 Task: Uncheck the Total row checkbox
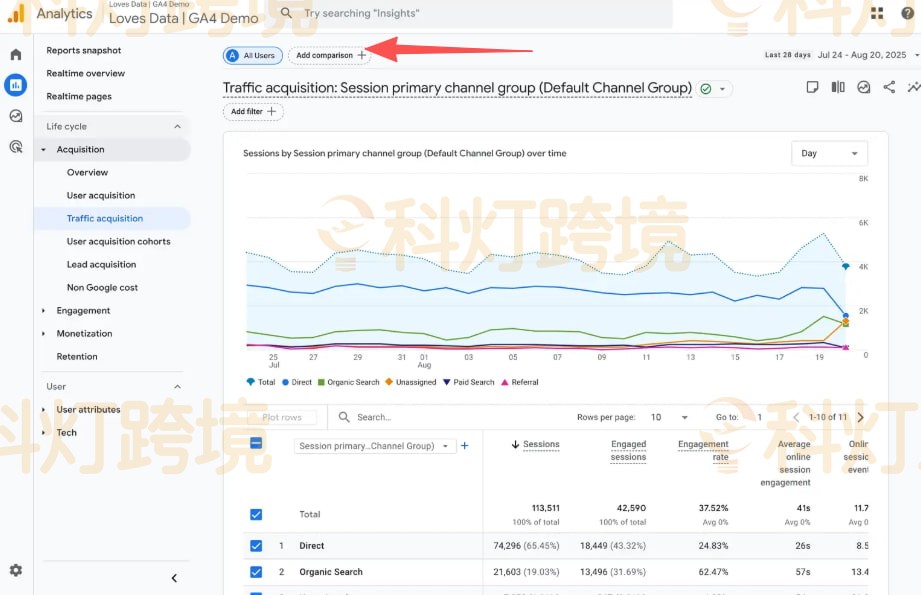coord(258,514)
